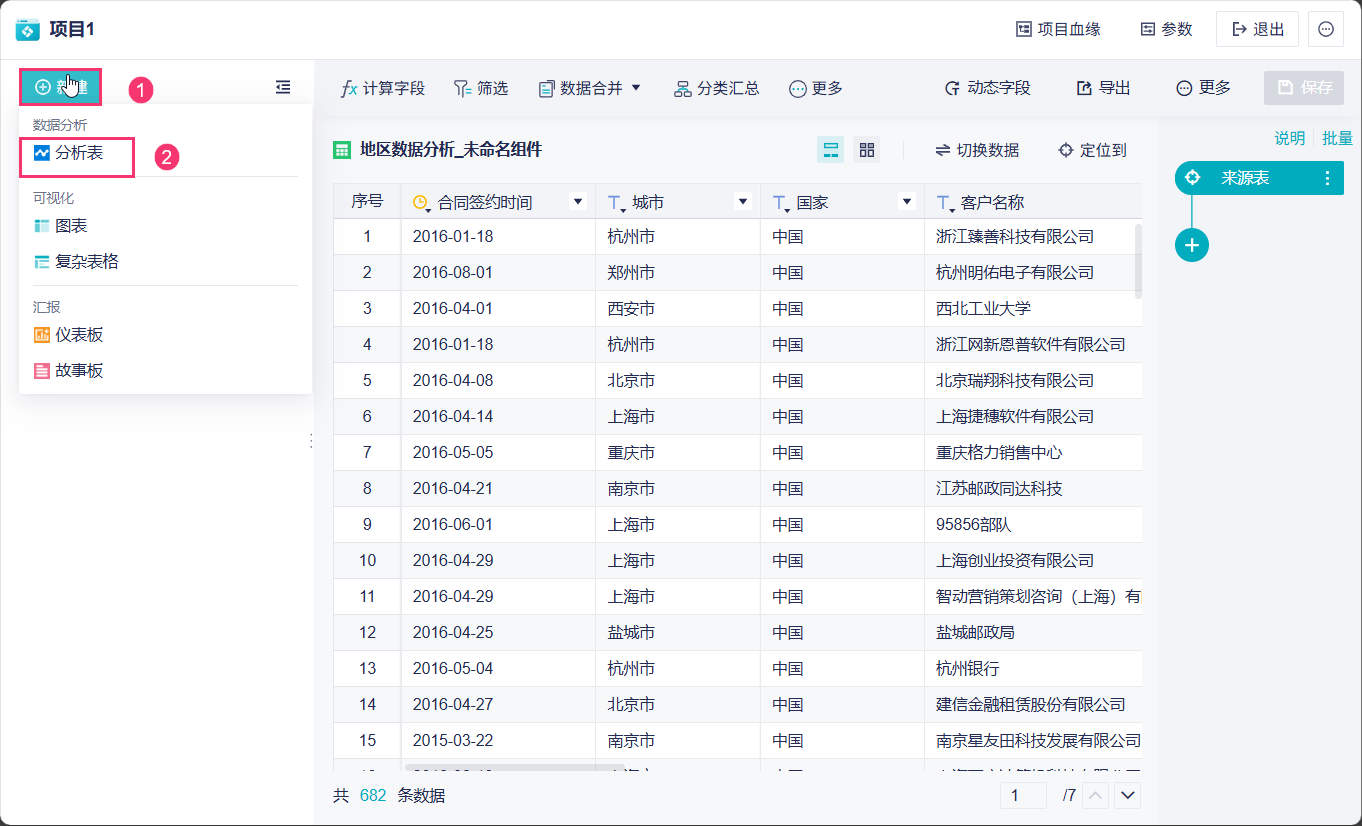
Task: Click the 项目1 project folder icon
Action: (x=28, y=29)
